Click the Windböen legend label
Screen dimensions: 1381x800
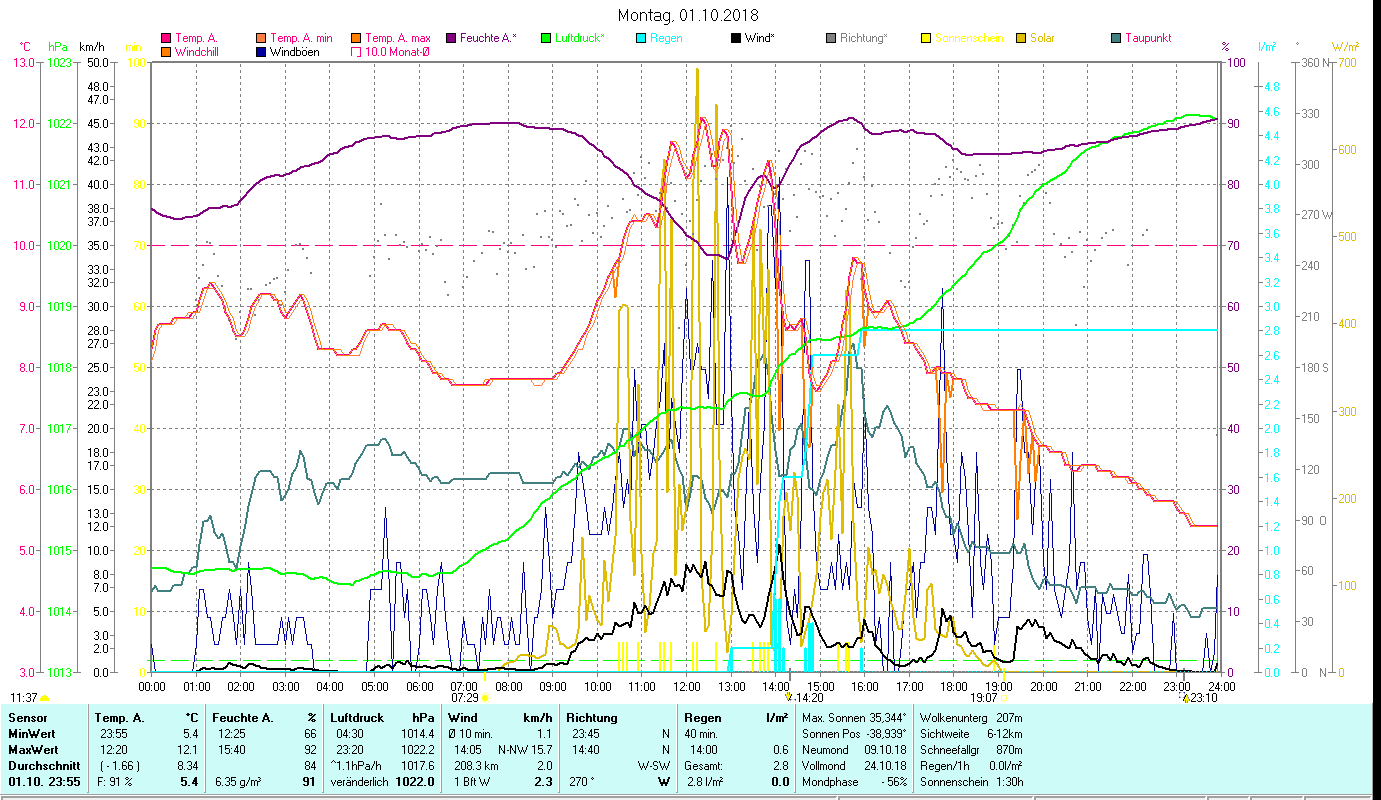pyautogui.click(x=294, y=51)
